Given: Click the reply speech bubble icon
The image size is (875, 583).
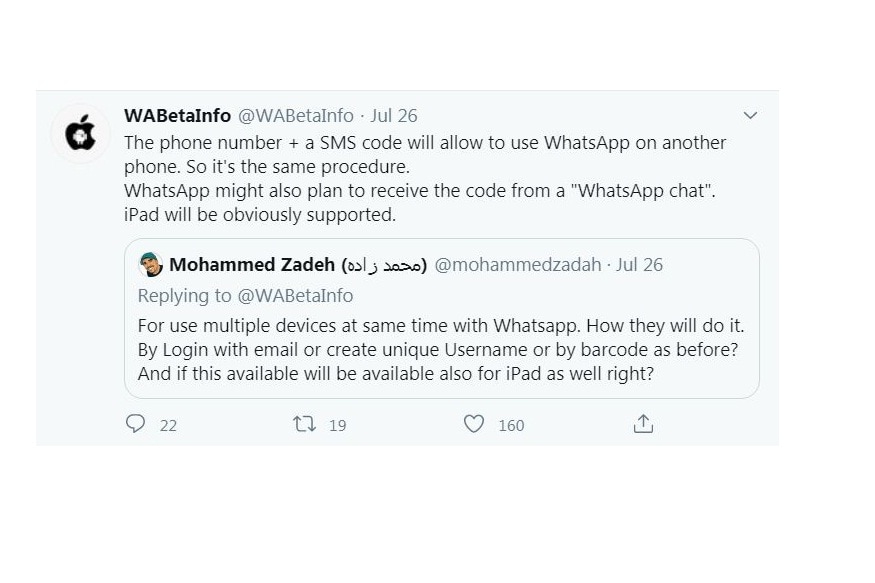Looking at the screenshot, I should click(136, 424).
